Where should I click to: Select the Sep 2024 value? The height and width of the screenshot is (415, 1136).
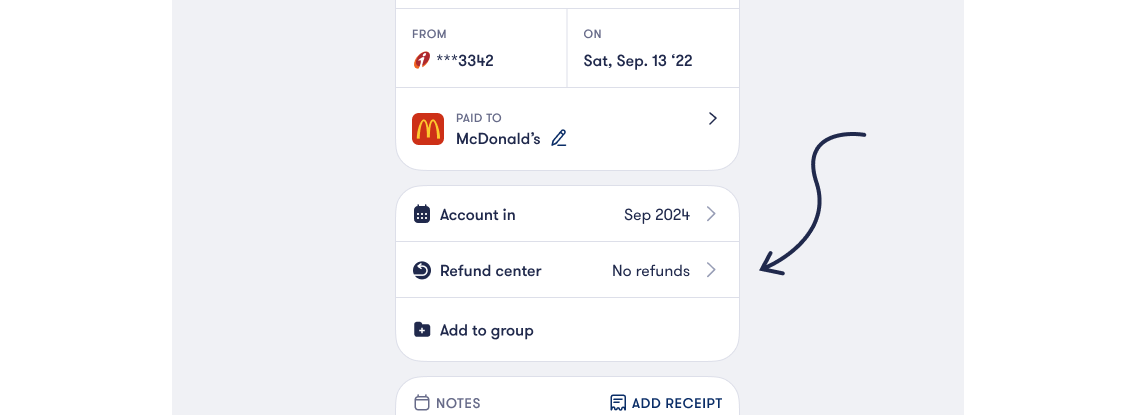tap(656, 215)
